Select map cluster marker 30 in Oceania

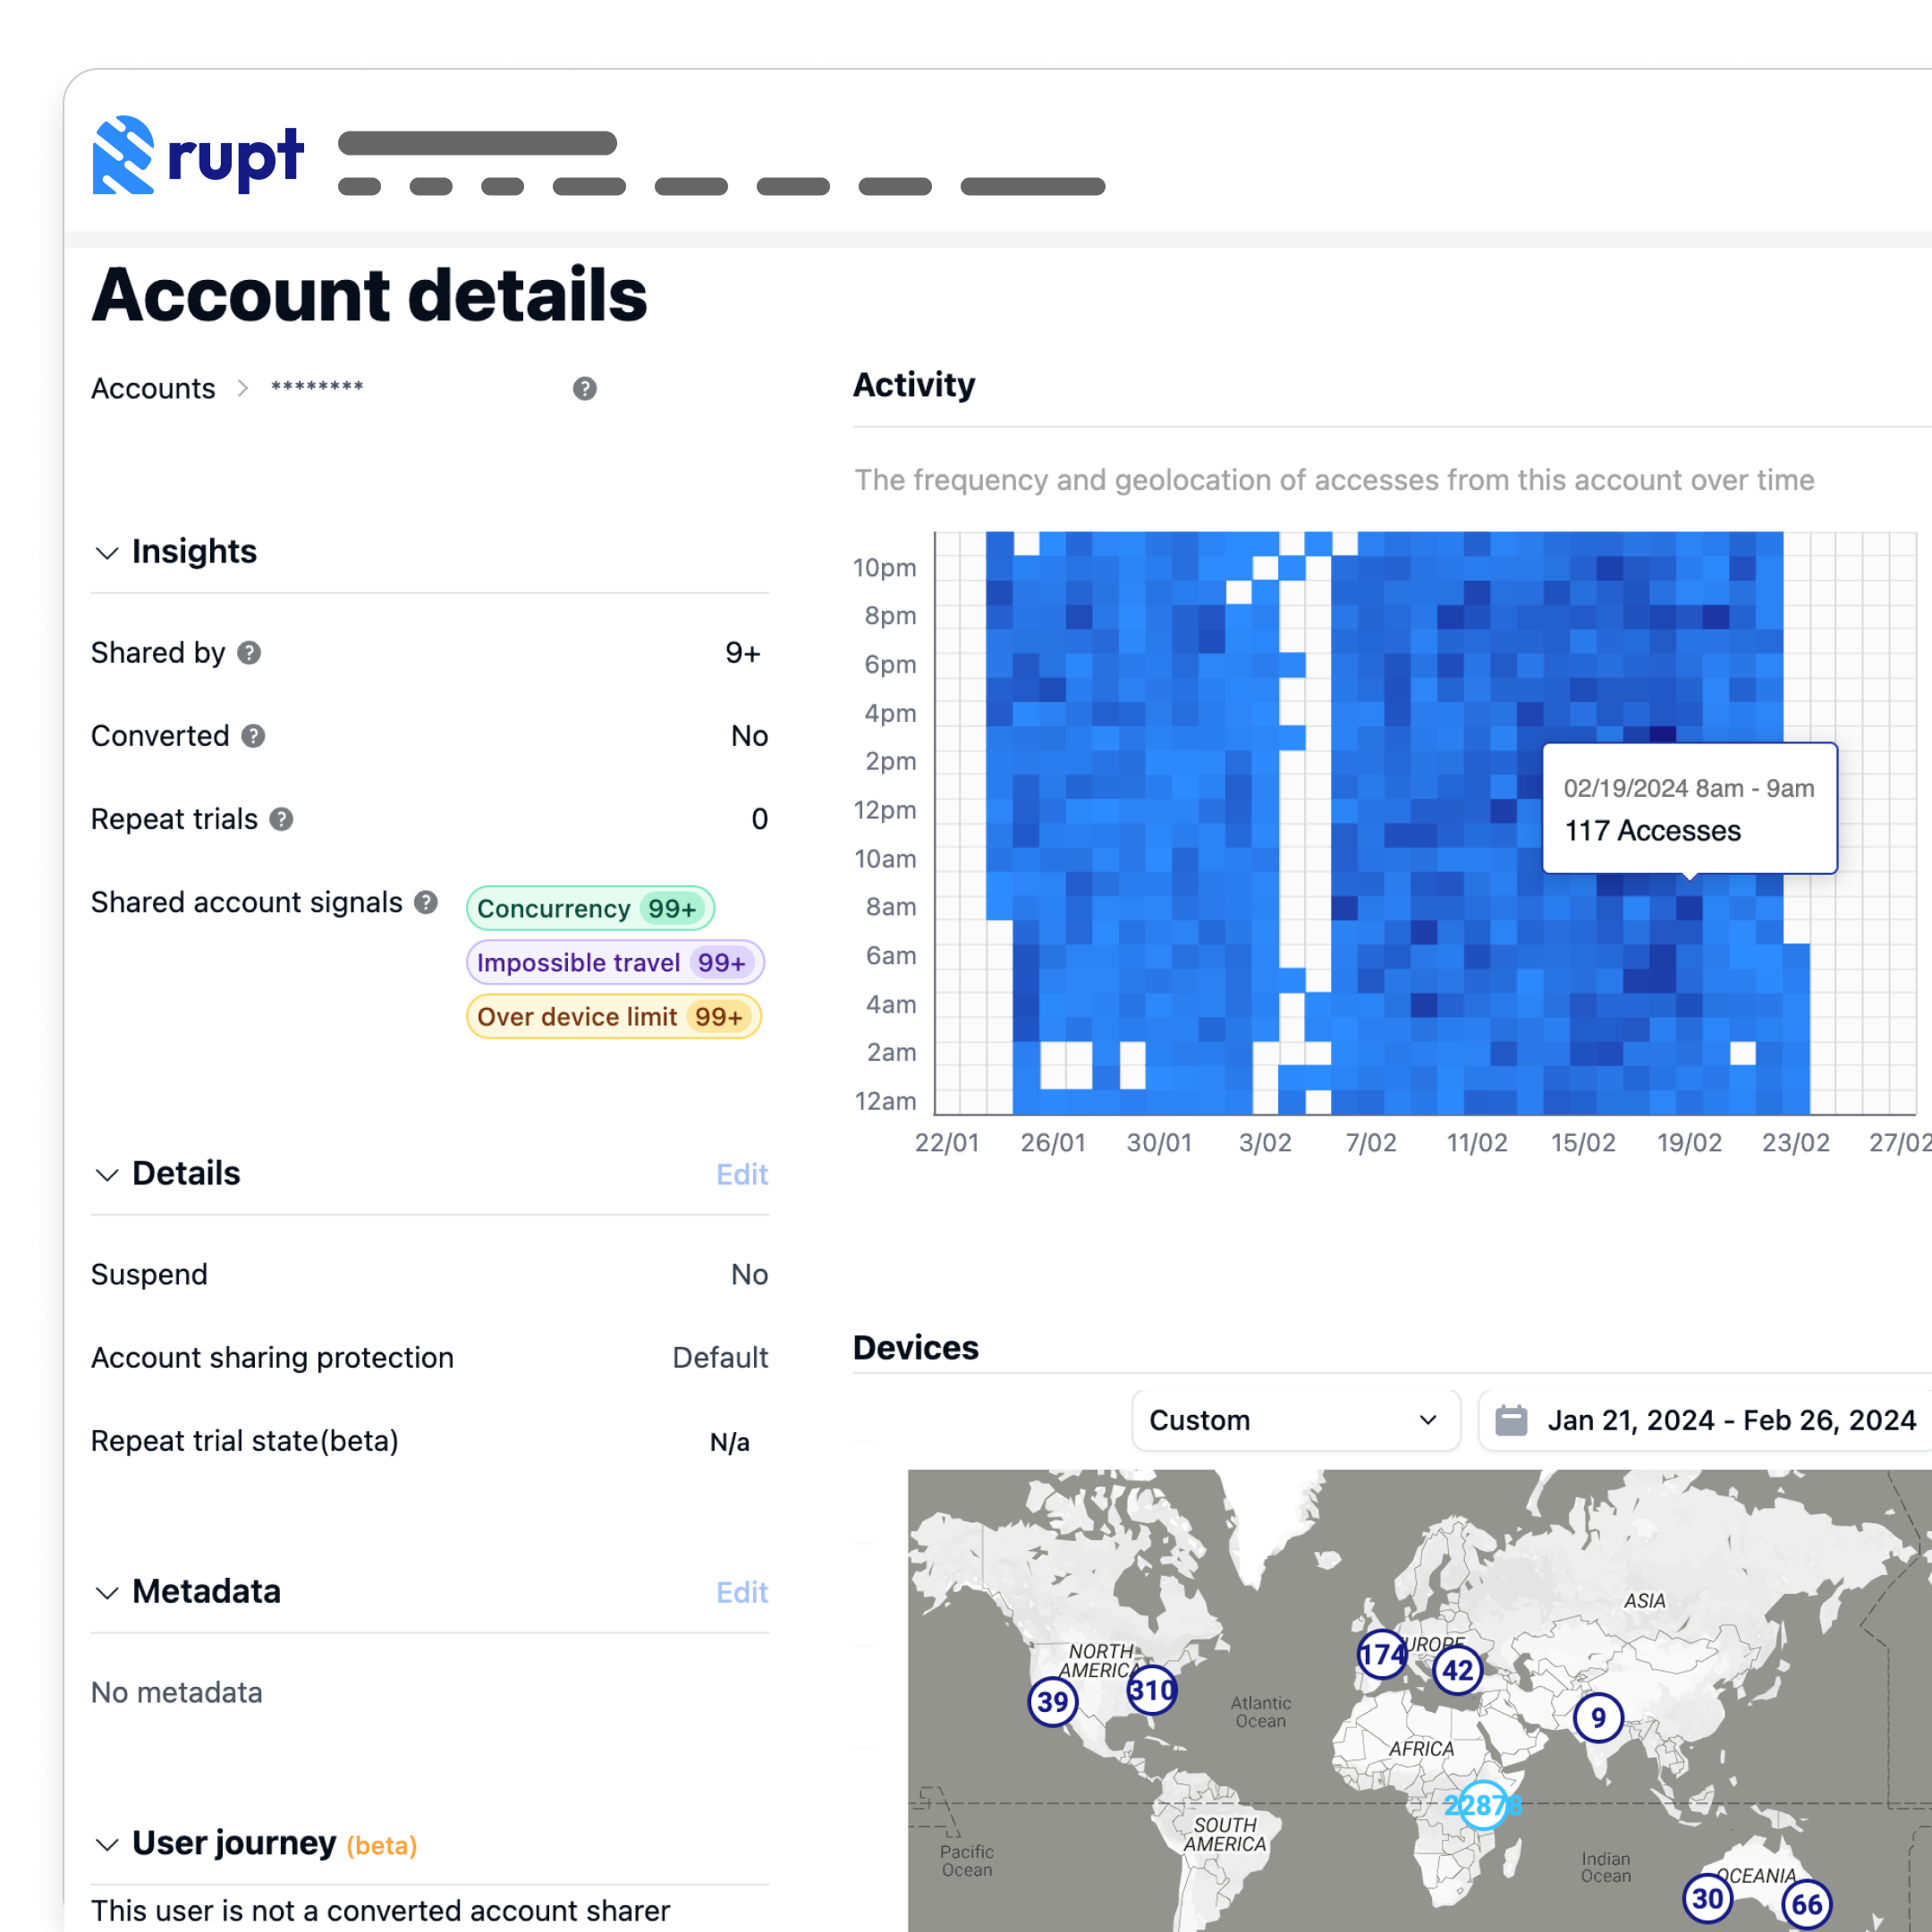point(1708,1898)
